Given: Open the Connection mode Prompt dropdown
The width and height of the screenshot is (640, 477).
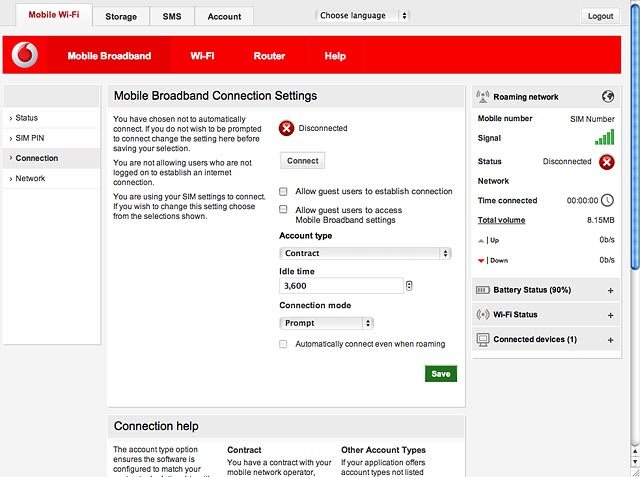Looking at the screenshot, I should pos(326,323).
